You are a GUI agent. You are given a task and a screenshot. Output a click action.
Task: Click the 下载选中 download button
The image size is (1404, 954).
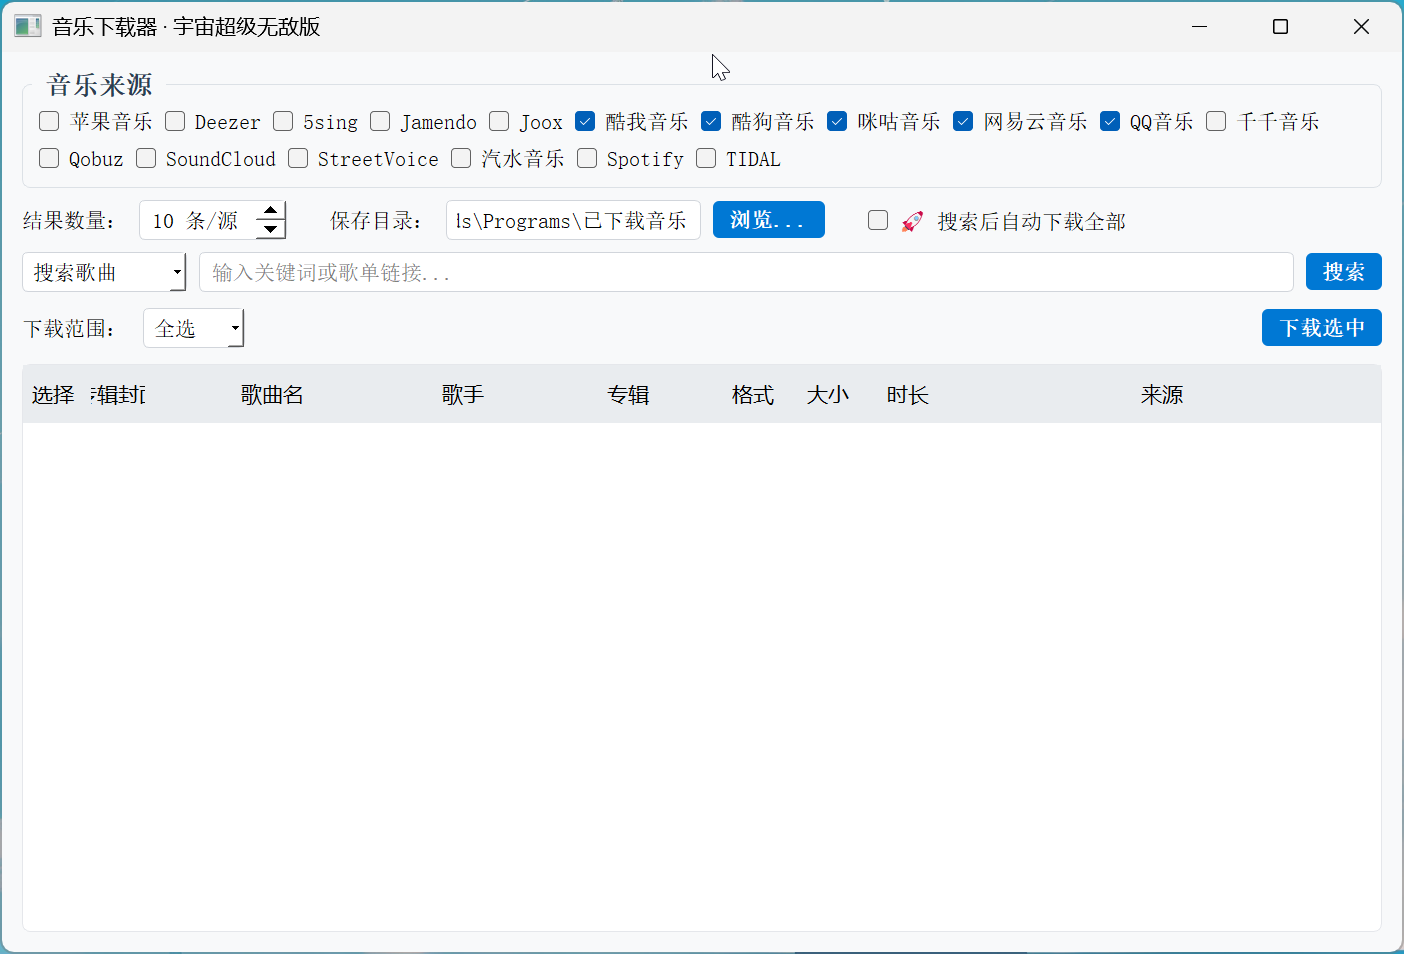tap(1322, 328)
